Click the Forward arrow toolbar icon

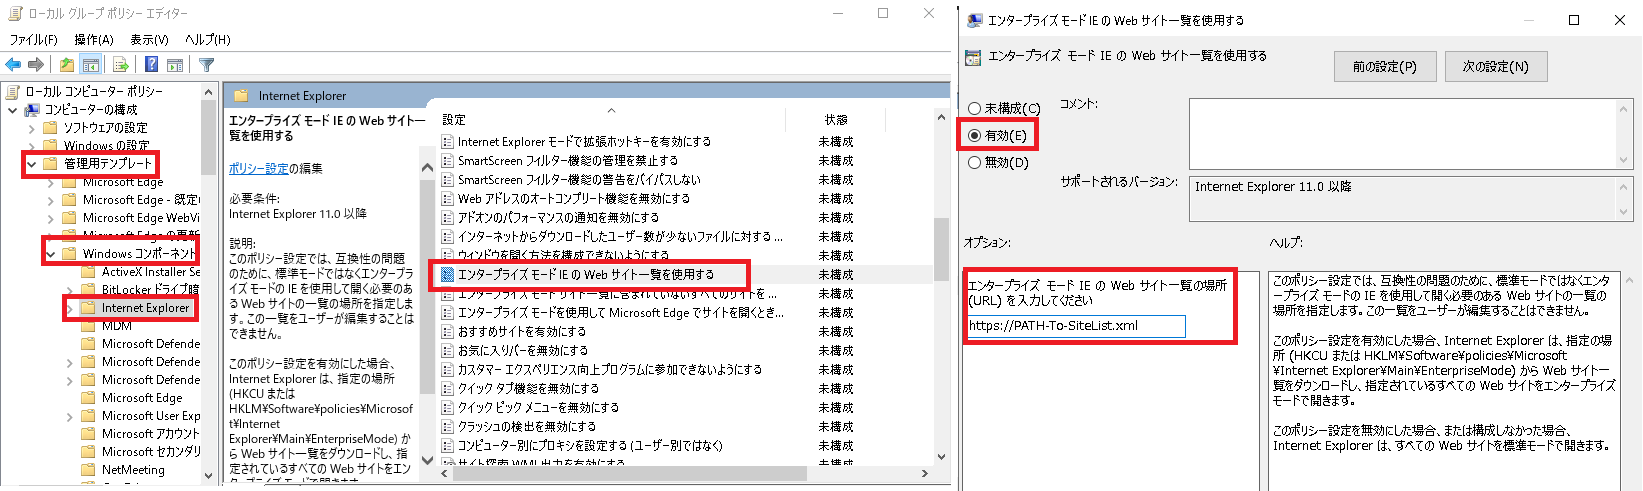point(36,65)
